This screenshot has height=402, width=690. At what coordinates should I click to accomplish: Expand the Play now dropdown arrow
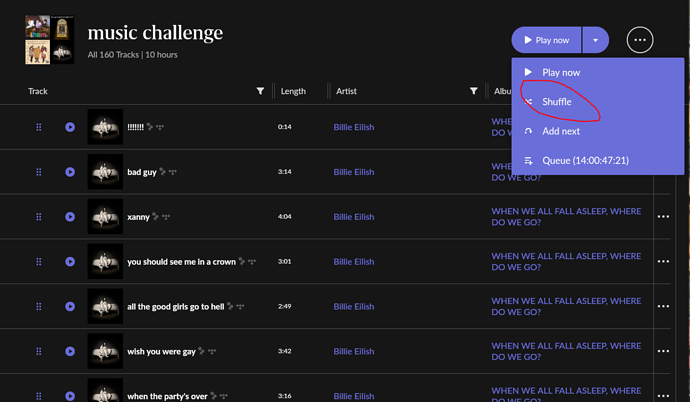pos(596,40)
